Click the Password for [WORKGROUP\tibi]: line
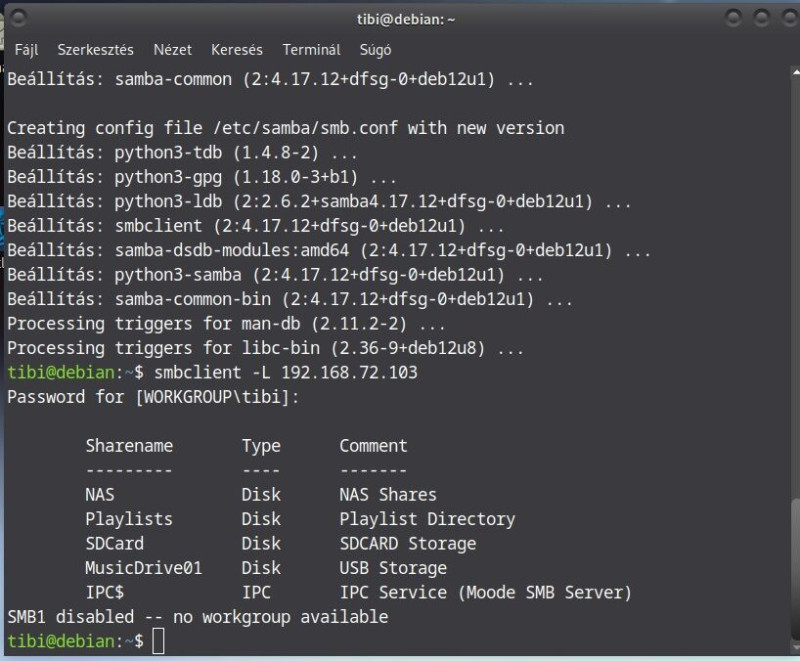Screen dimensions: 800x661 point(153,397)
